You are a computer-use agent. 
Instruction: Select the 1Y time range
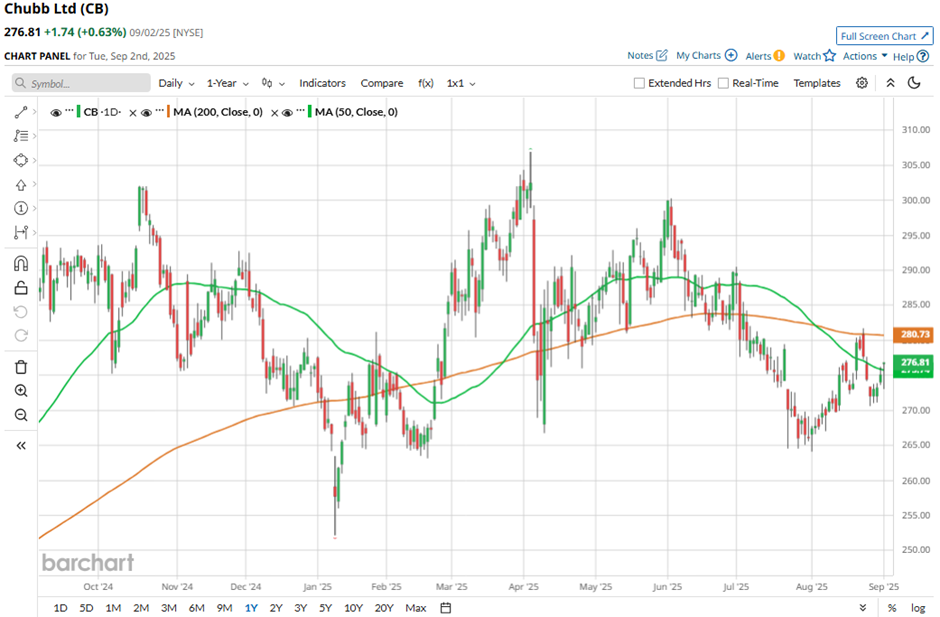tap(251, 607)
